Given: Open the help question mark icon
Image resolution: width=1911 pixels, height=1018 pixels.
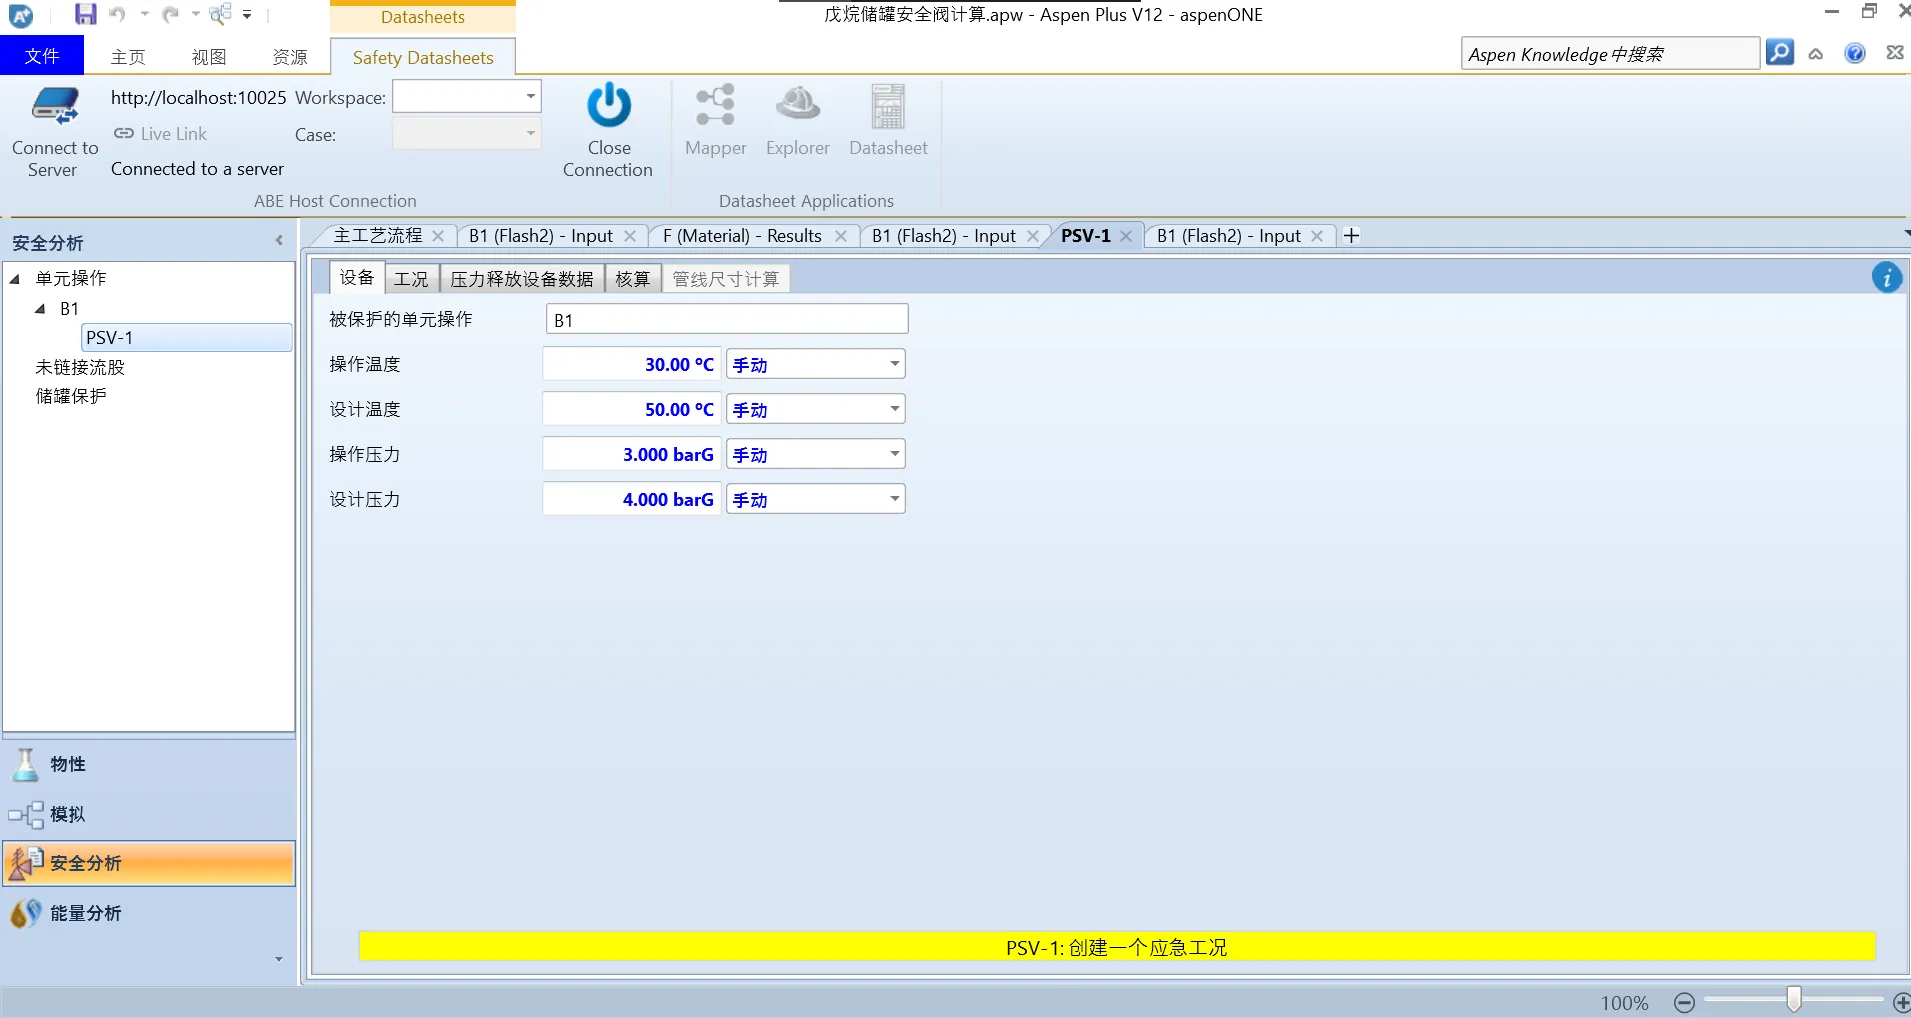Looking at the screenshot, I should tap(1854, 53).
